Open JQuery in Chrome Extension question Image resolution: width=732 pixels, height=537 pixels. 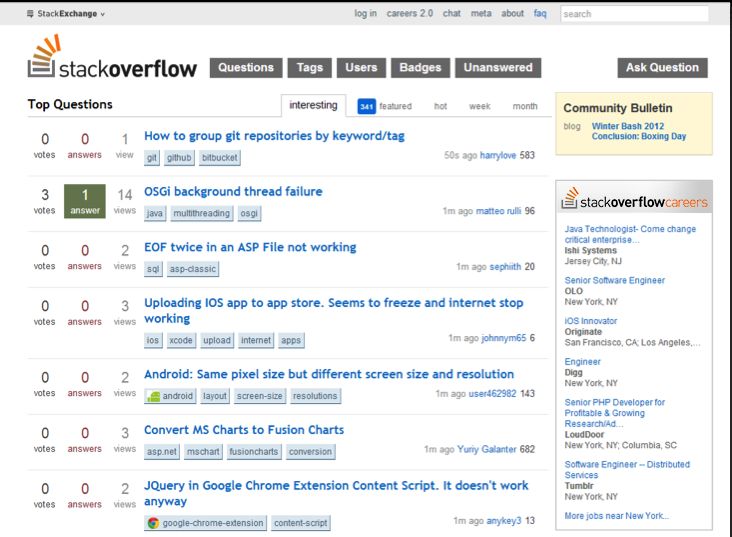(x=336, y=493)
